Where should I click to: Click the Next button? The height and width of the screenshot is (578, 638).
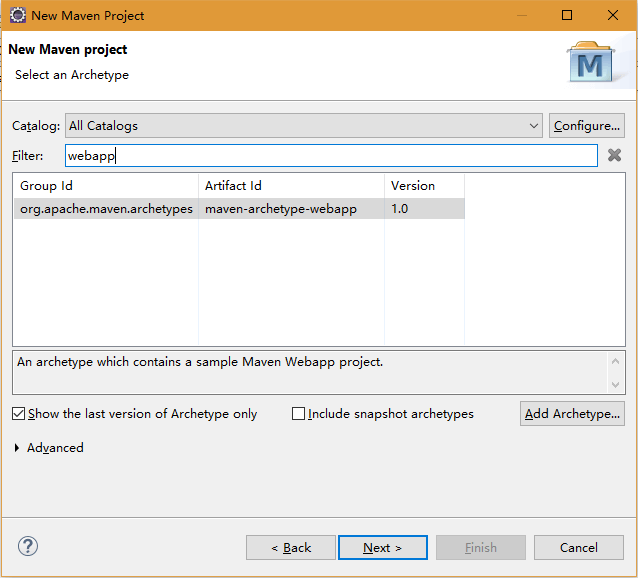click(383, 547)
